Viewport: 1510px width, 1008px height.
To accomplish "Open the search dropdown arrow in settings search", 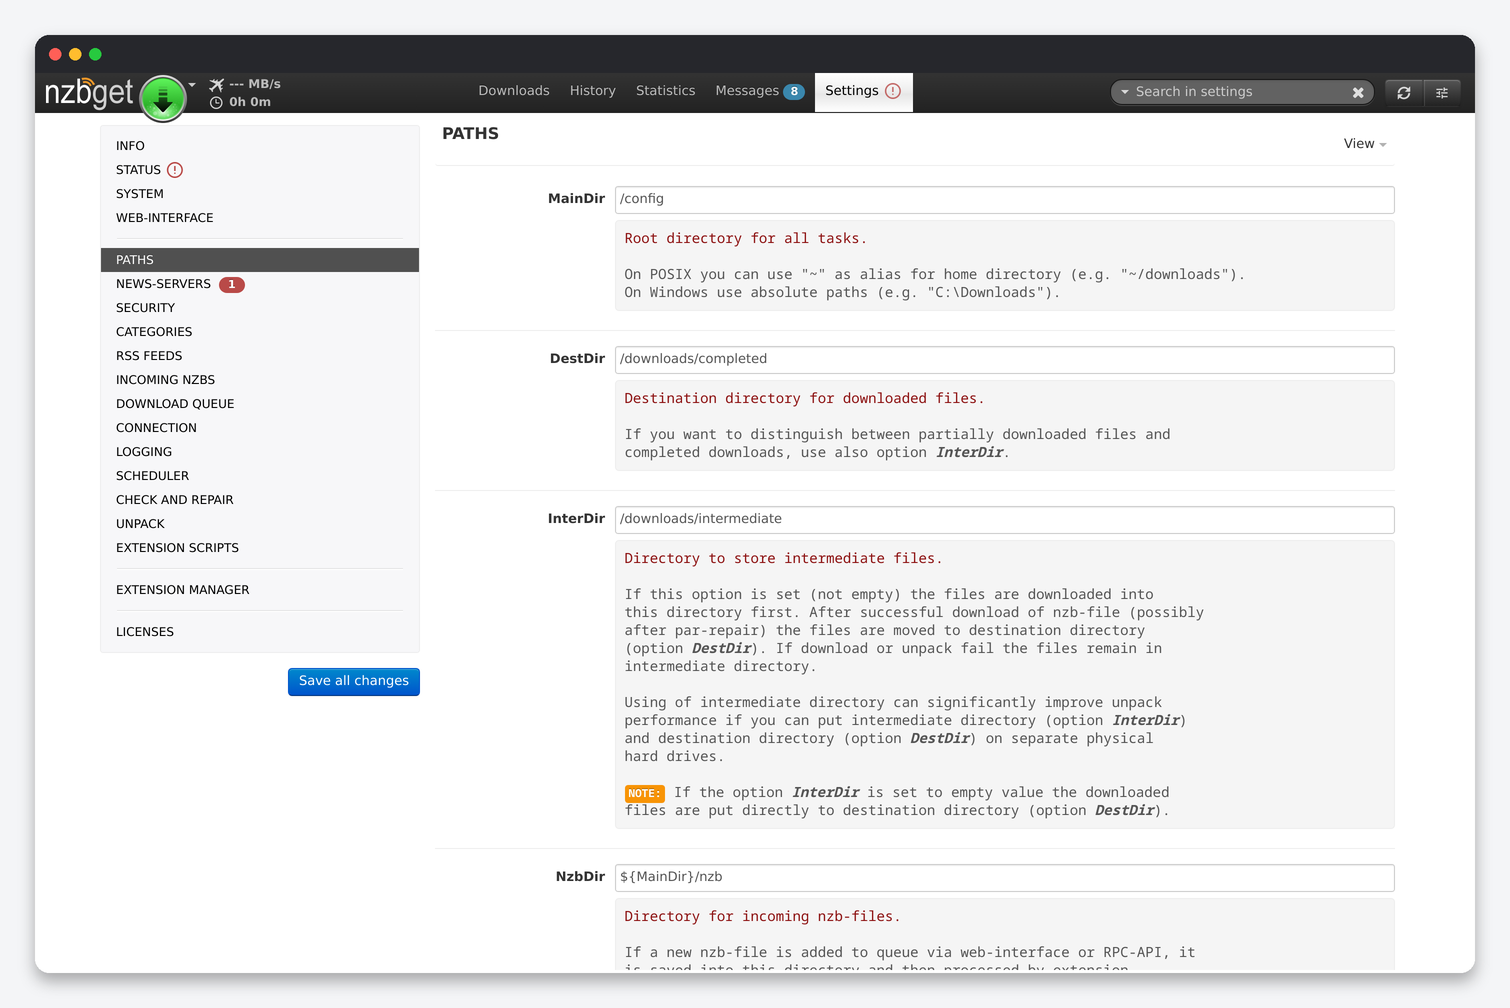I will 1125,92.
